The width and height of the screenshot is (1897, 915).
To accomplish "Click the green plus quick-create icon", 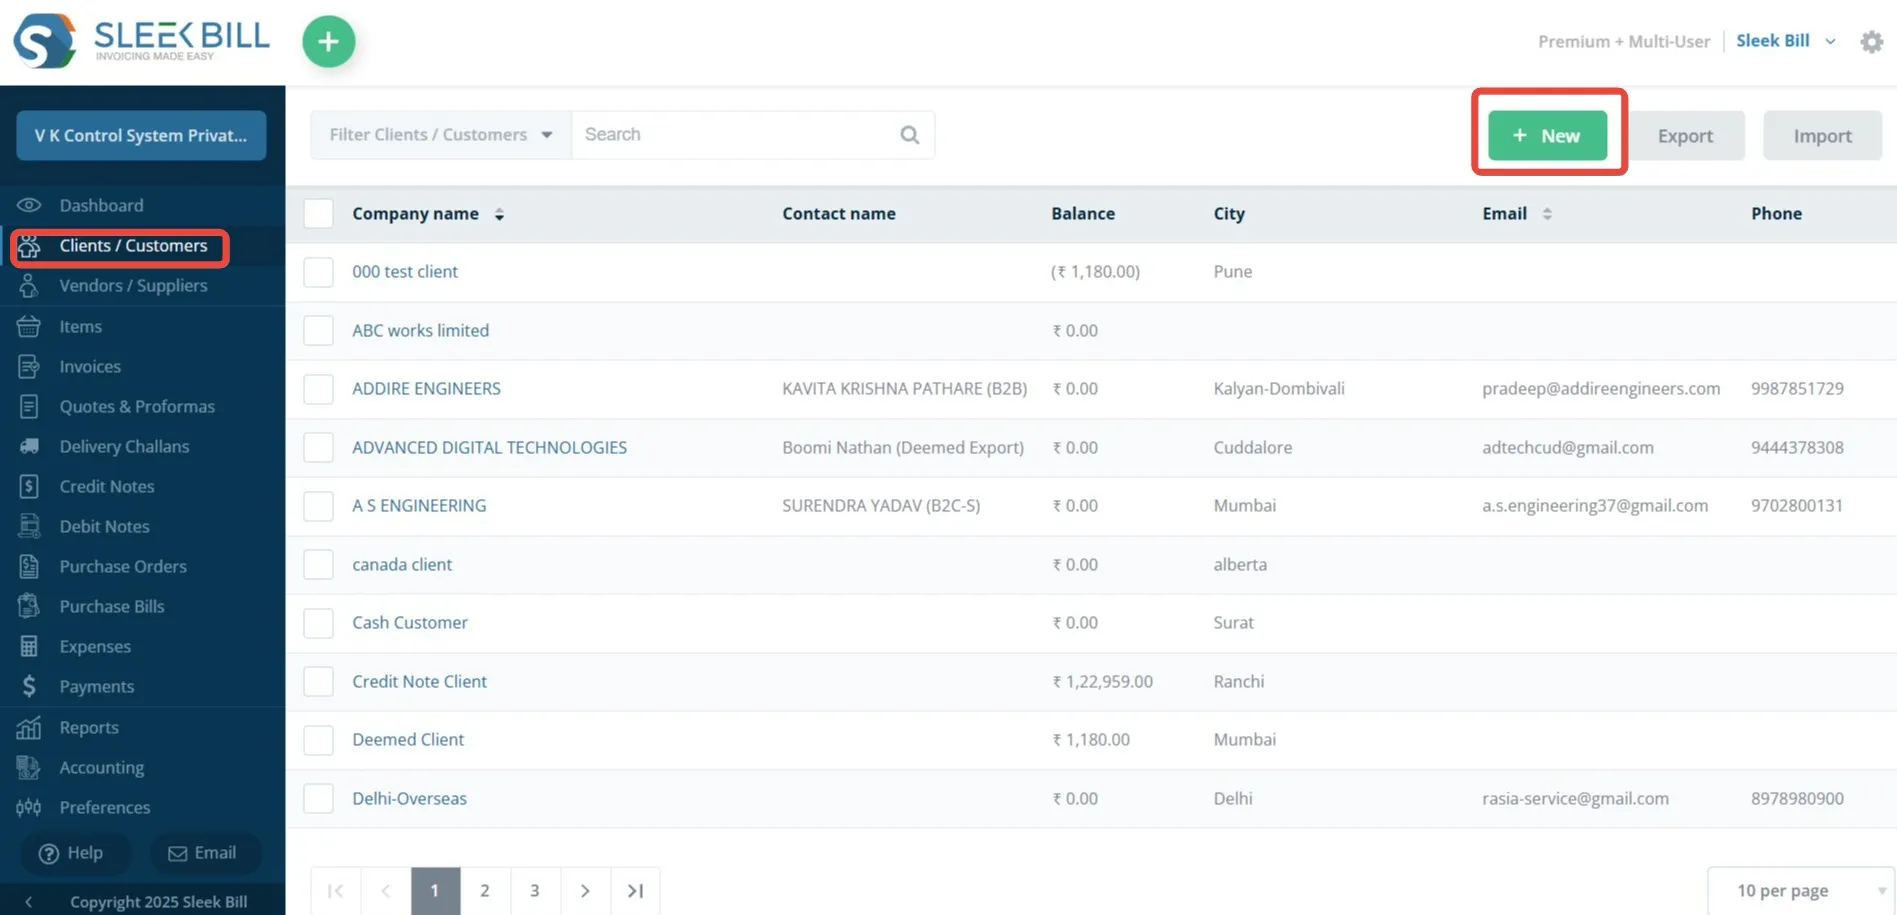I will (x=328, y=42).
